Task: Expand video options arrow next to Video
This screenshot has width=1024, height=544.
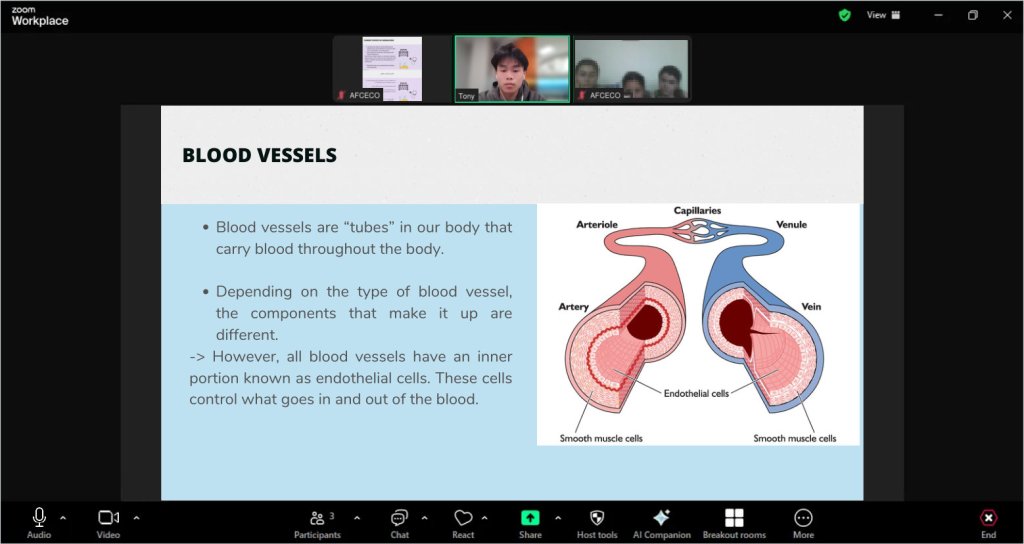Action: tap(136, 518)
